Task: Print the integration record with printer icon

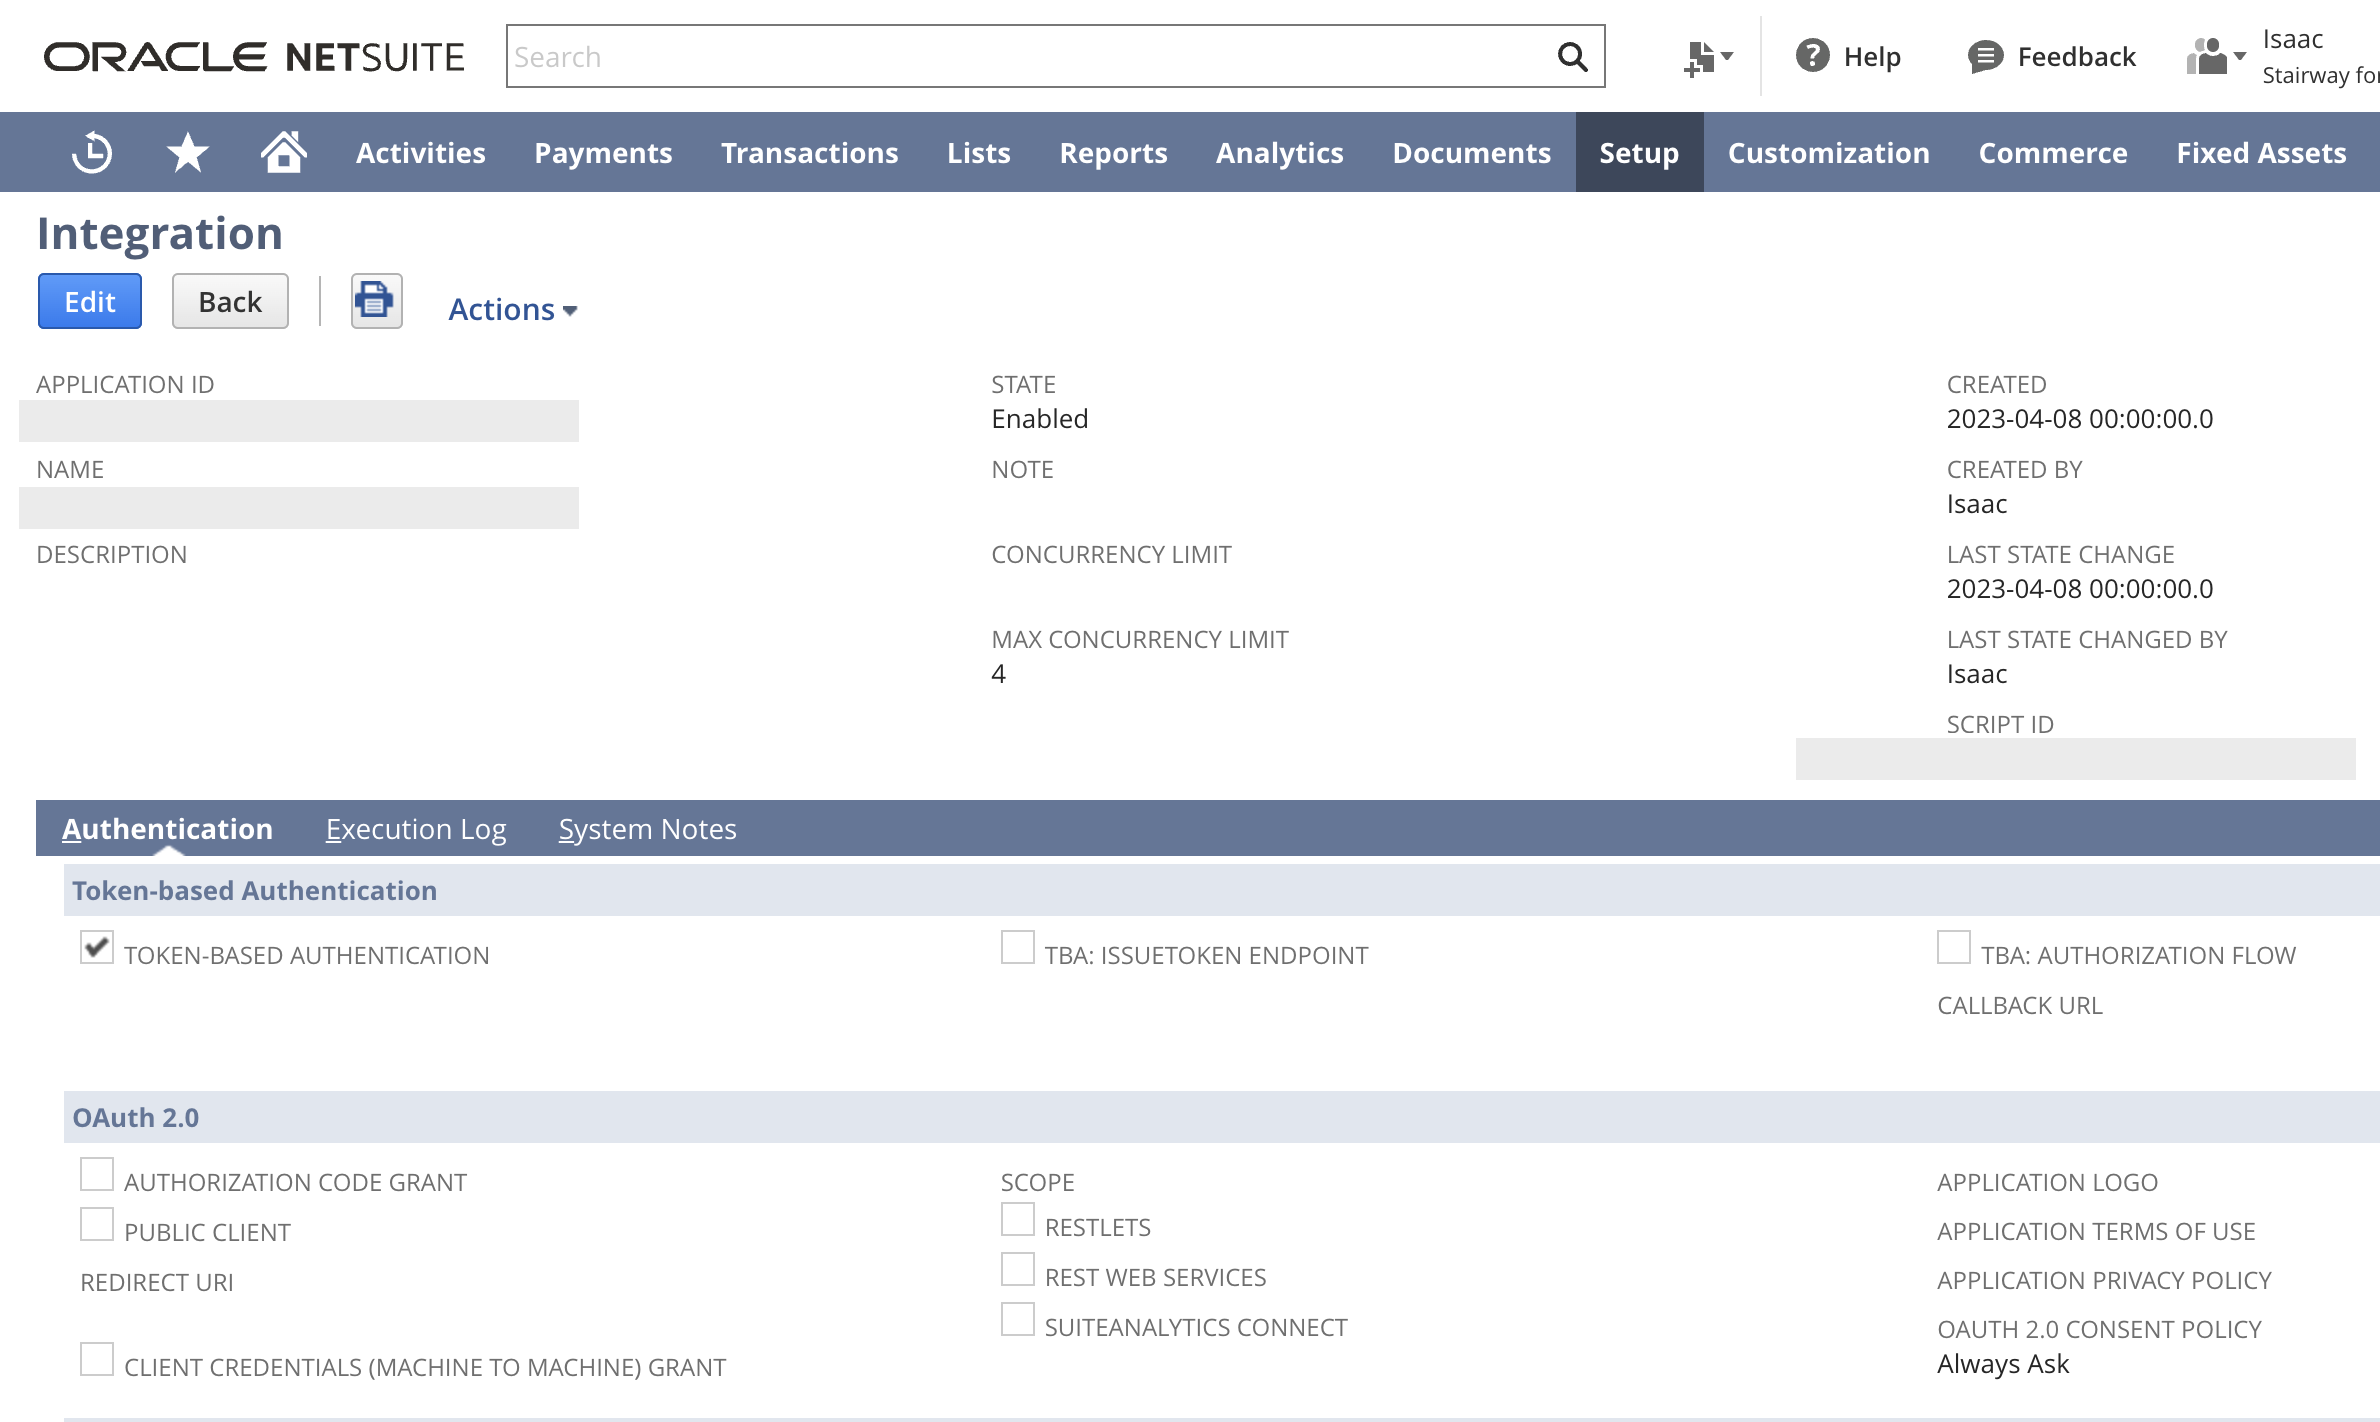Action: (376, 301)
